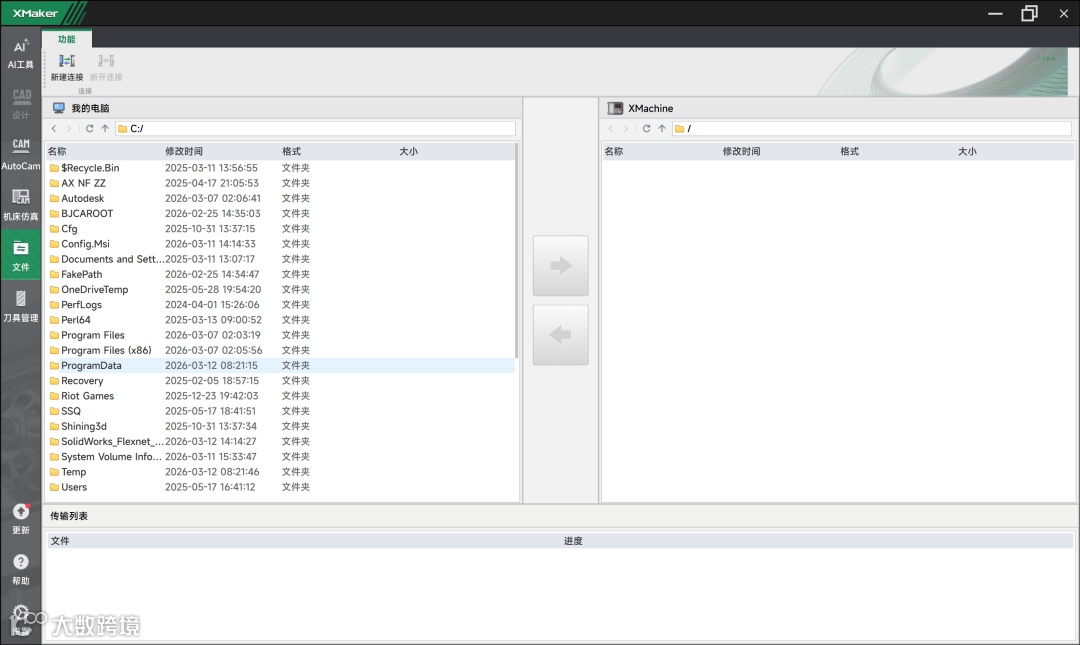Image resolution: width=1080 pixels, height=645 pixels.
Task: Go forward in 我的电脑 panel
Action: (69, 128)
